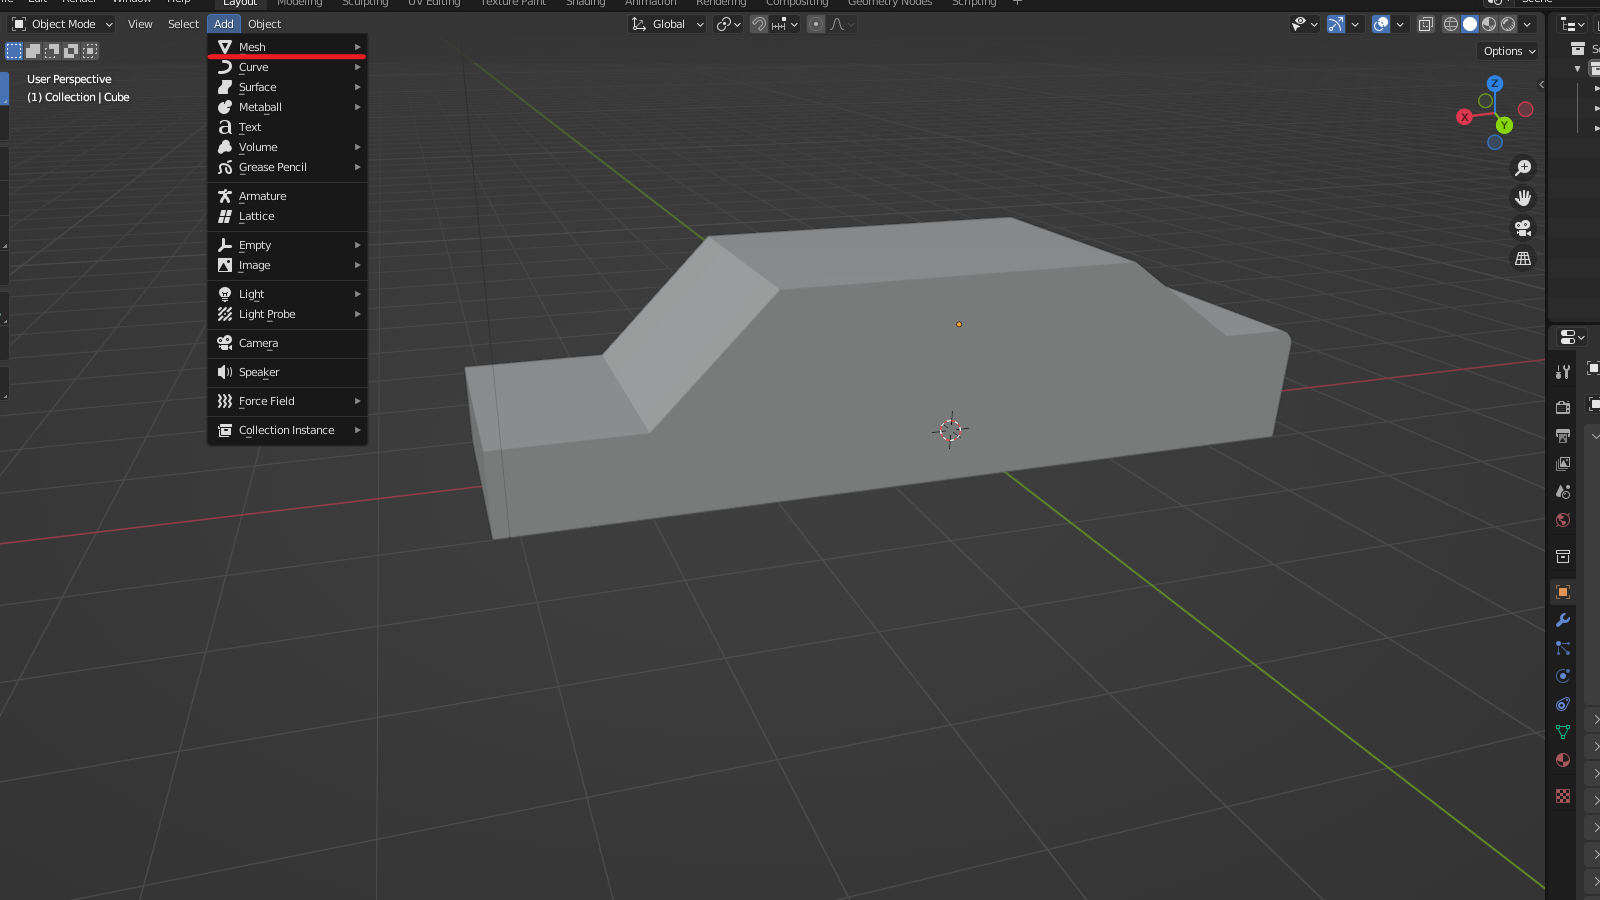
Task: Open the pivot point dropdown
Action: [x=729, y=24]
